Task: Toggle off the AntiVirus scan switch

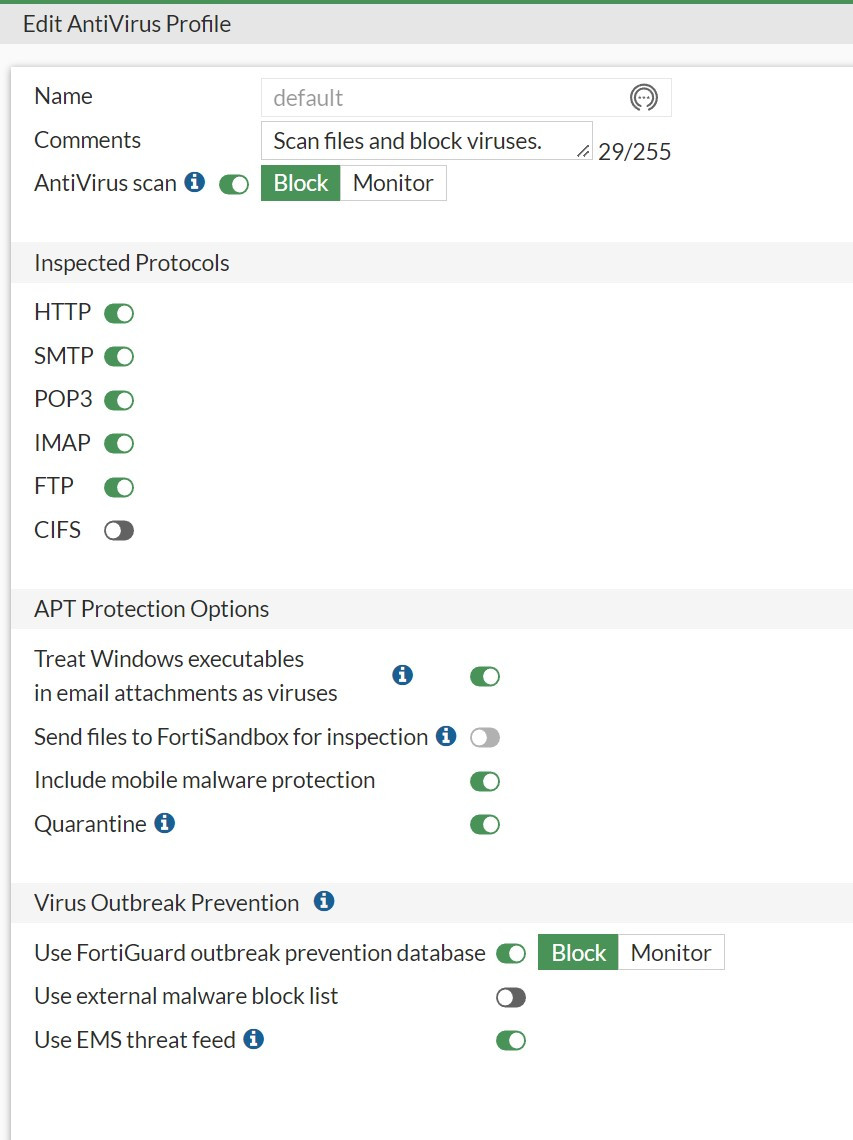Action: coord(234,185)
